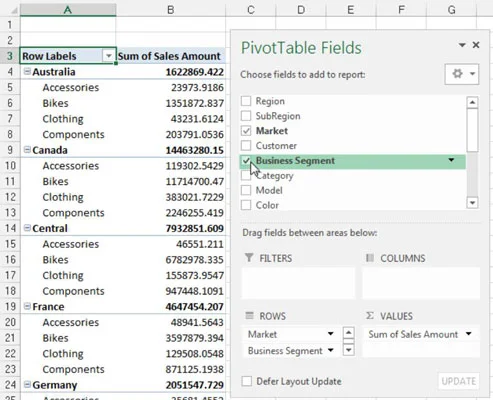Open the task pane options arrow beside the close button
Screen dimensions: 493x400
(462, 45)
